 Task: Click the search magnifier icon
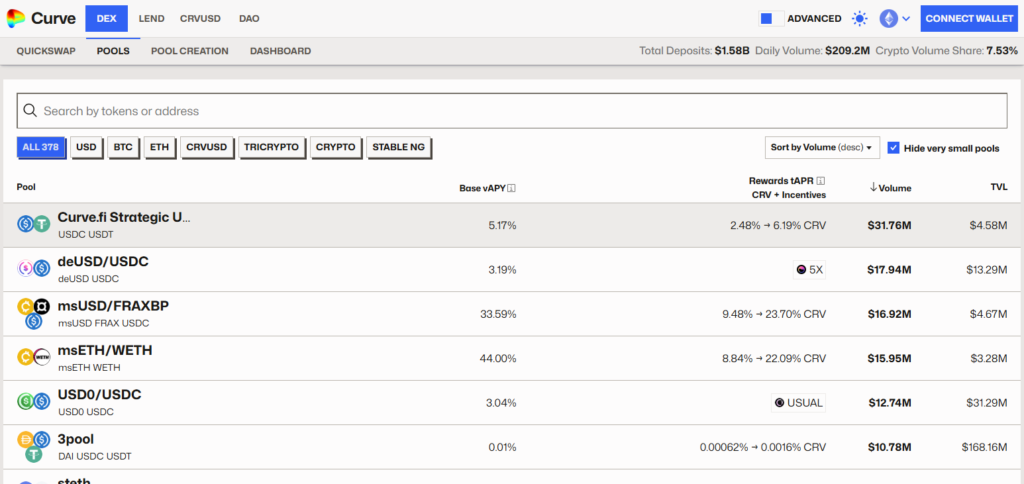click(29, 110)
